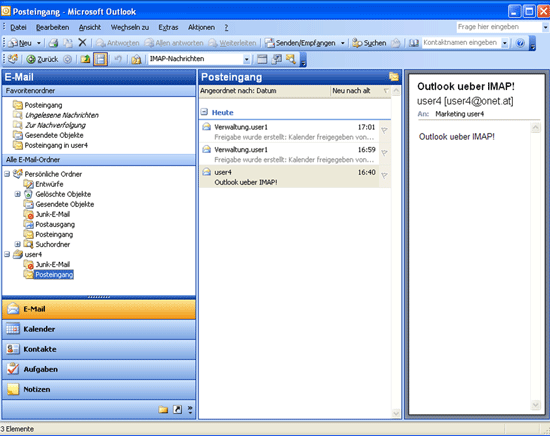Open the Ansicht menu

90,27
